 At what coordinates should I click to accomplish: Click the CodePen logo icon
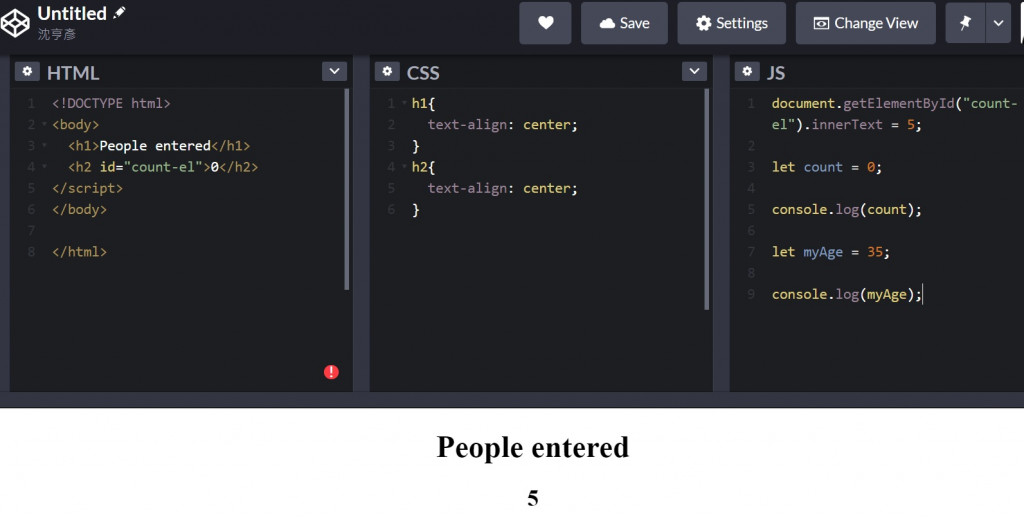tap(14, 23)
